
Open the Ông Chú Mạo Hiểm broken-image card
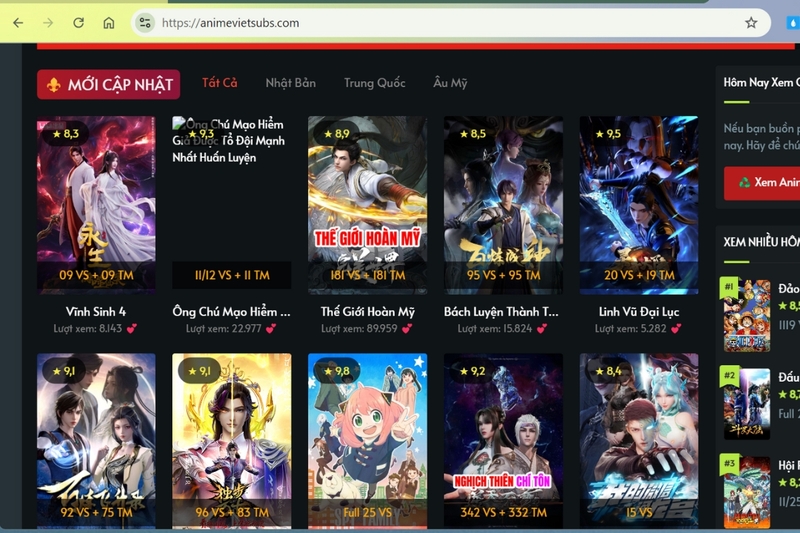pyautogui.click(x=232, y=202)
